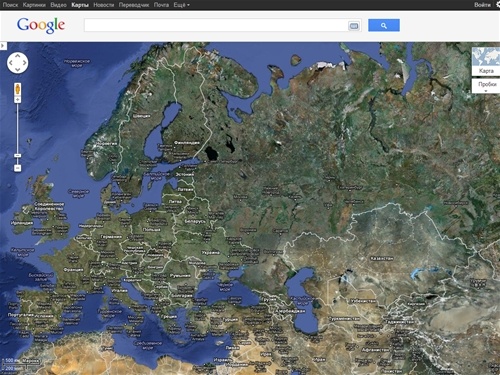Click the Испания label on the map
Screen dimensions: 500x375
44,316
